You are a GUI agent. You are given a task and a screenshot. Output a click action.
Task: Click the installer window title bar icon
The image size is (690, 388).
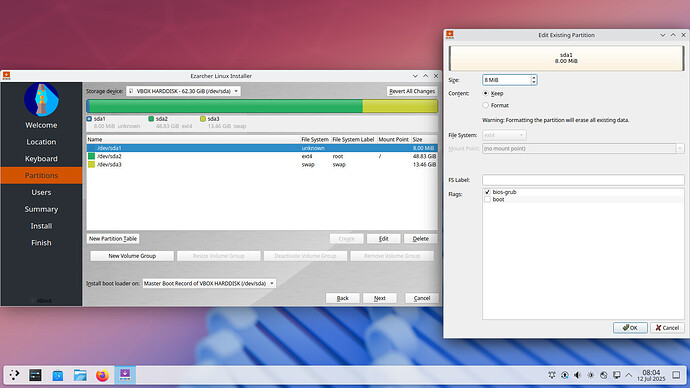pyautogui.click(x=7, y=76)
